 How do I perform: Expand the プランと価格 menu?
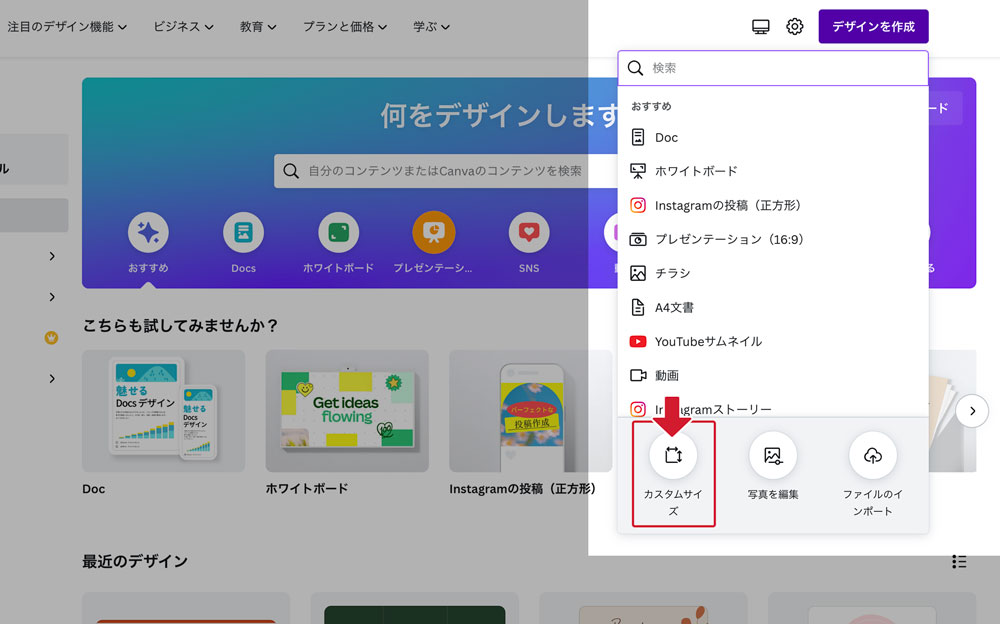[x=344, y=27]
